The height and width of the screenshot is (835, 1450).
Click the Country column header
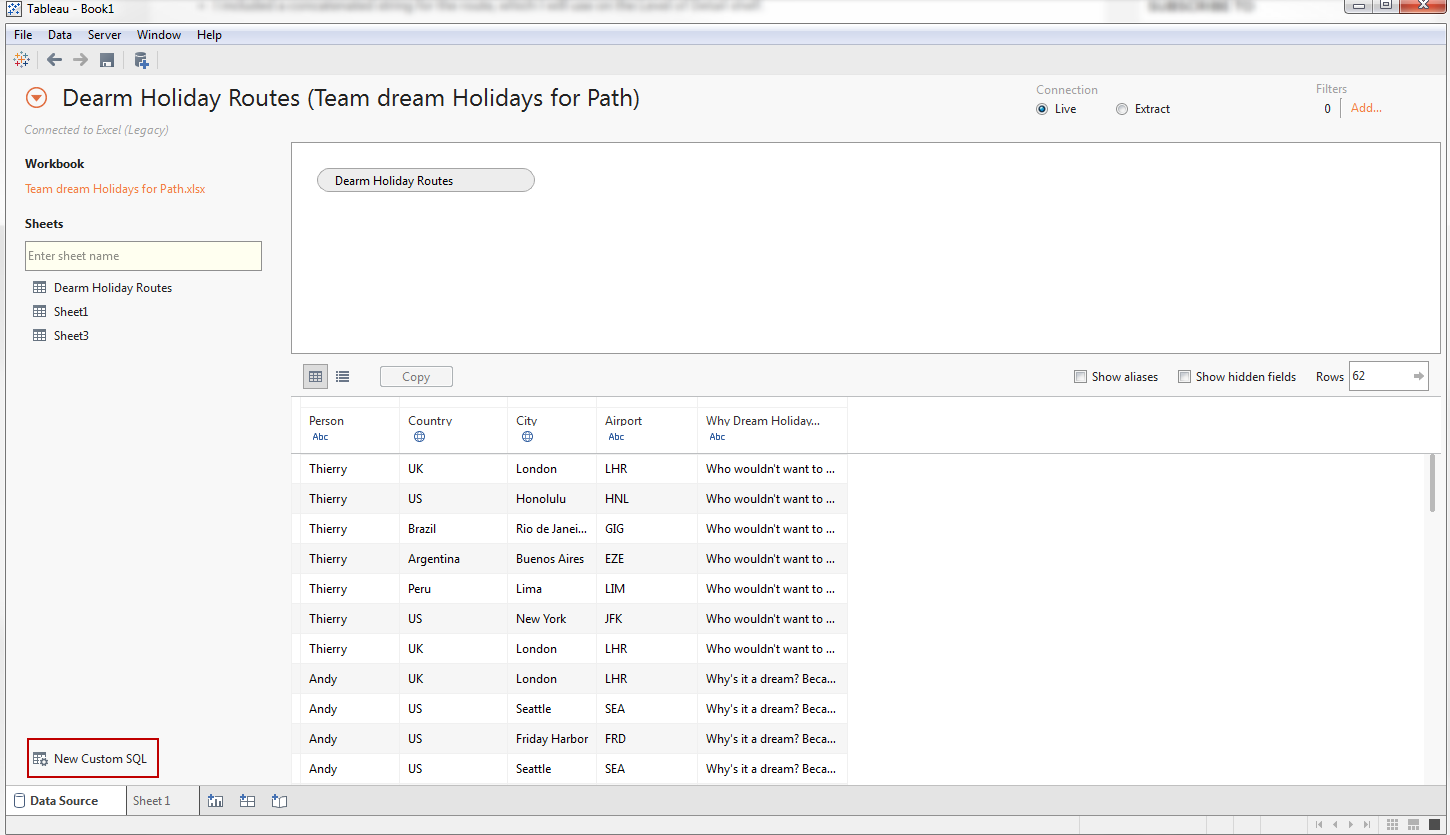pyautogui.click(x=453, y=429)
